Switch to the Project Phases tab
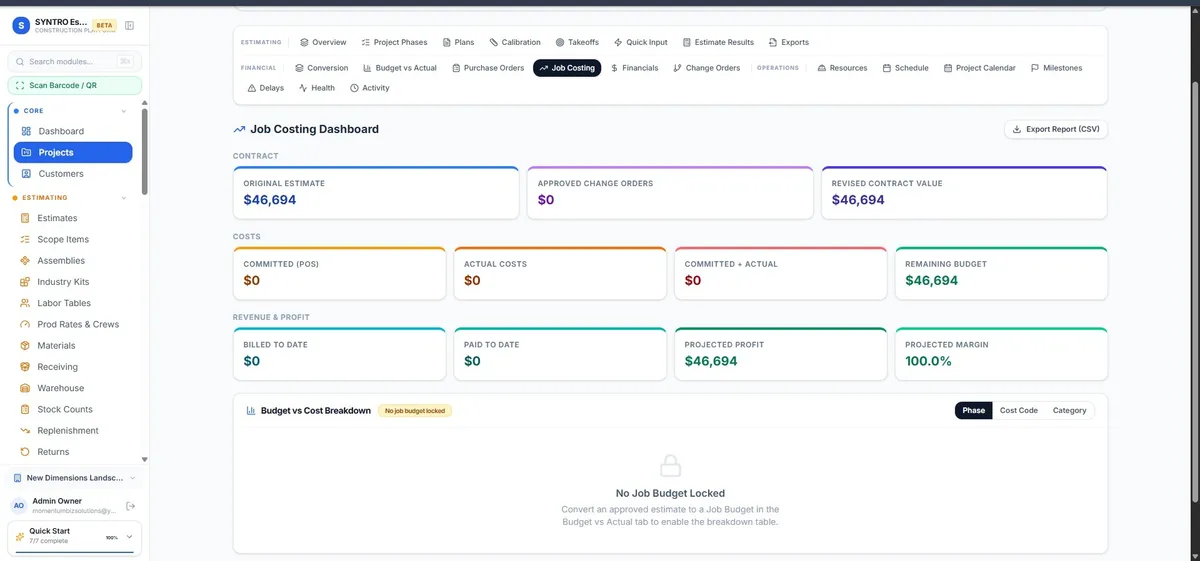Viewport: 1200px width, 561px height. click(x=394, y=42)
